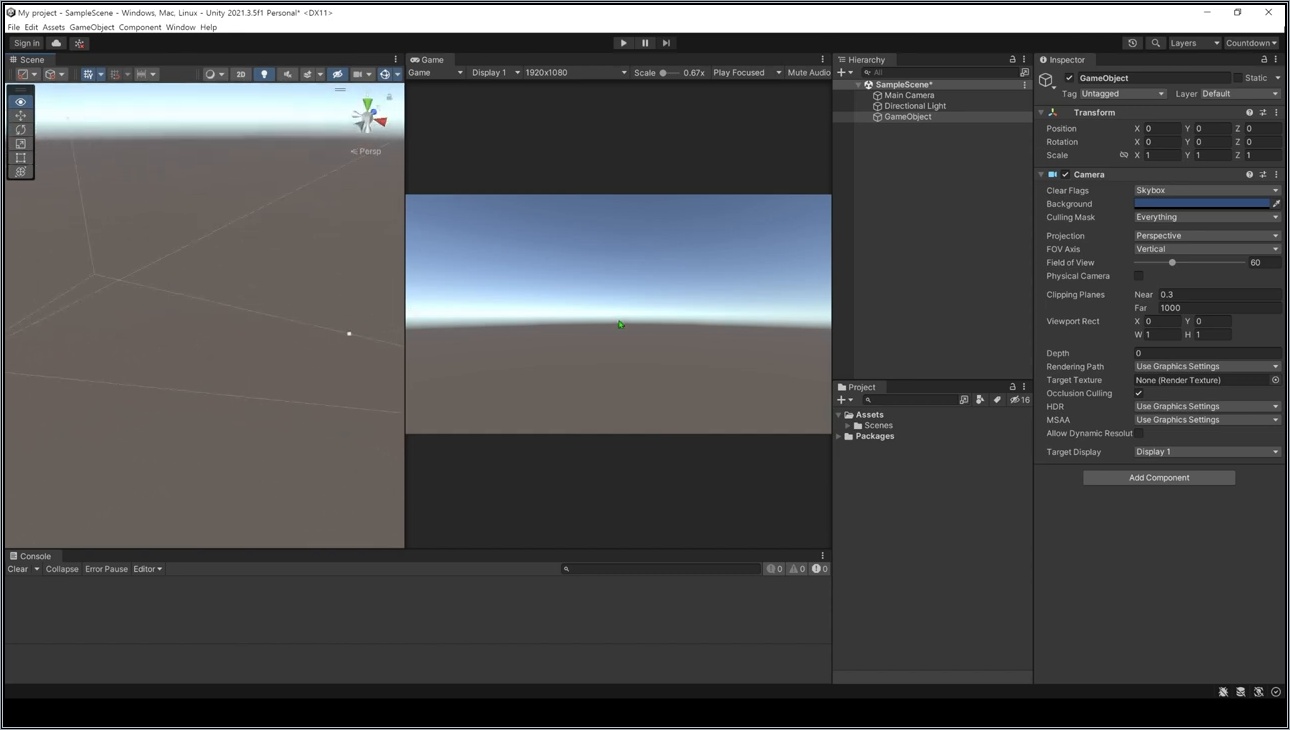Click the Background color swatch
The width and height of the screenshot is (1290, 730).
[1201, 204]
